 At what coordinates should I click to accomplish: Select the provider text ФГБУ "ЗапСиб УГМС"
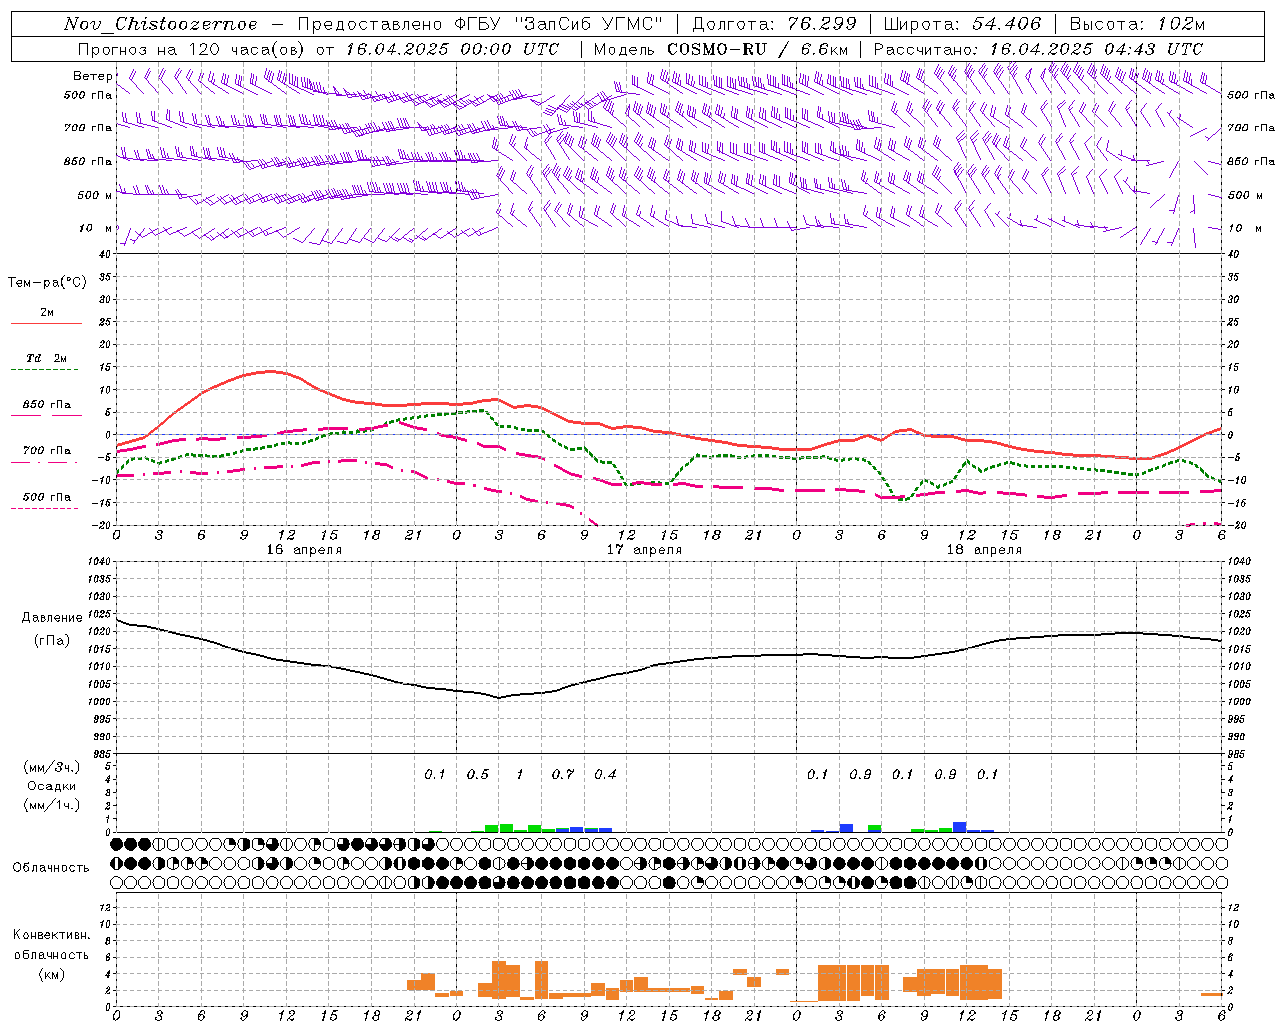point(560,24)
